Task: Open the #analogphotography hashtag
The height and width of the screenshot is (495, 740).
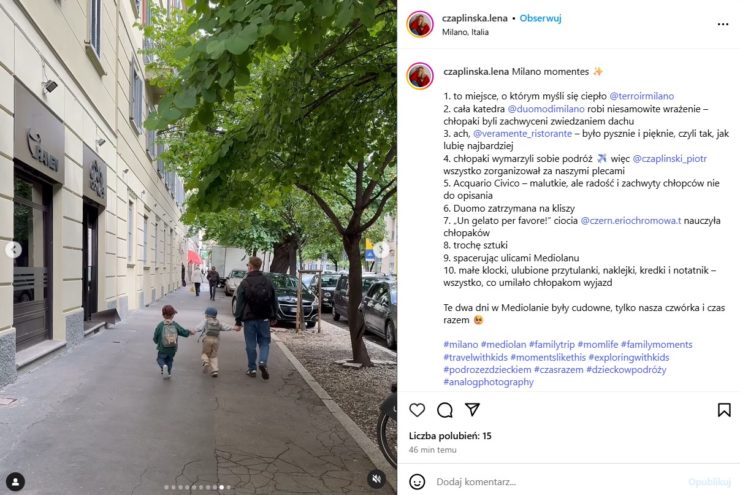Action: point(488,382)
